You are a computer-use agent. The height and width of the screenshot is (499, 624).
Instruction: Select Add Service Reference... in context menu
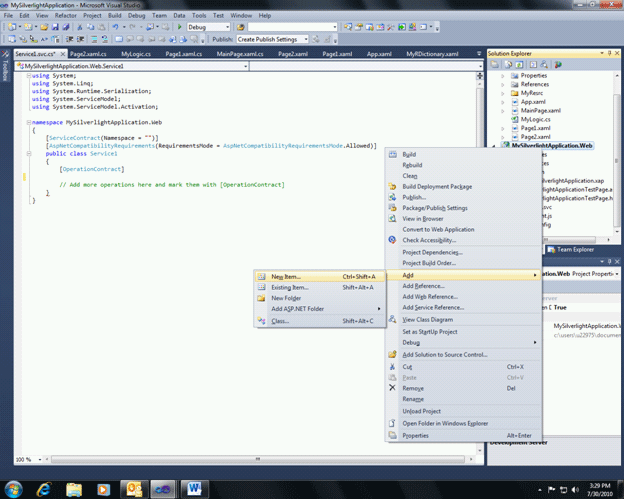(x=433, y=308)
